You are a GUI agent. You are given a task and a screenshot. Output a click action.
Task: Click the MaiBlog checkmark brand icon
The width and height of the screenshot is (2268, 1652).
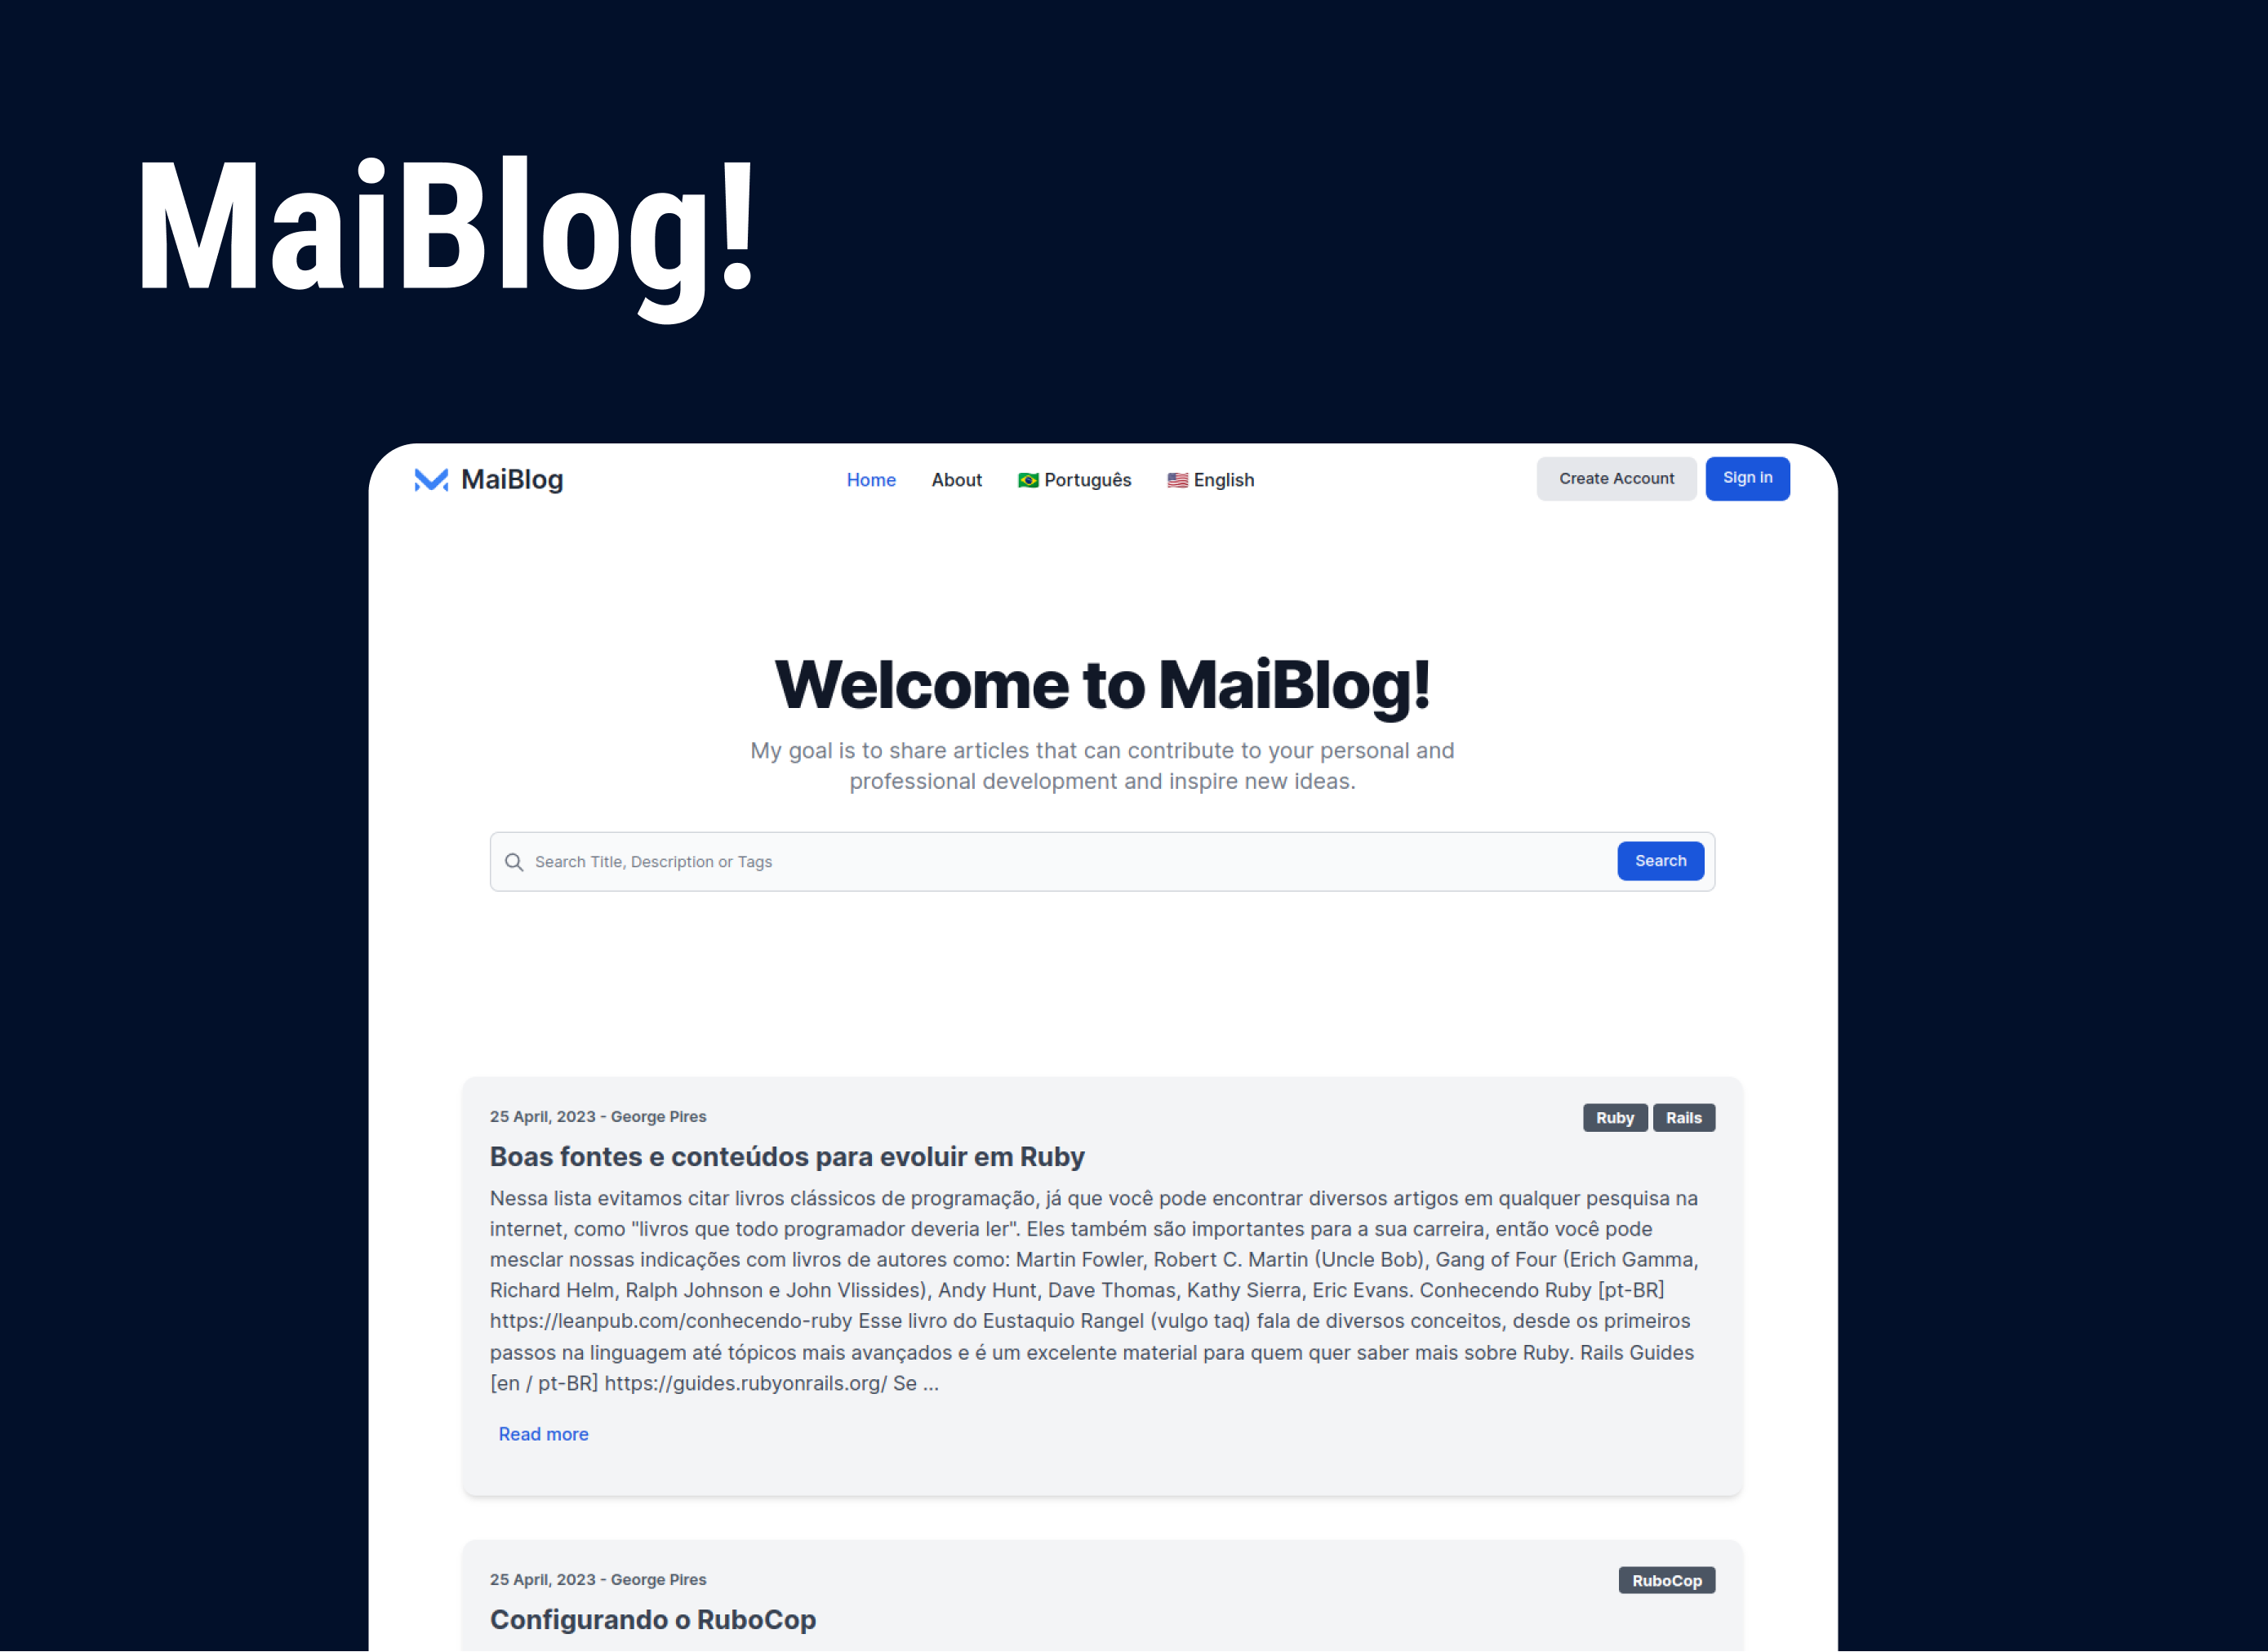coord(429,479)
